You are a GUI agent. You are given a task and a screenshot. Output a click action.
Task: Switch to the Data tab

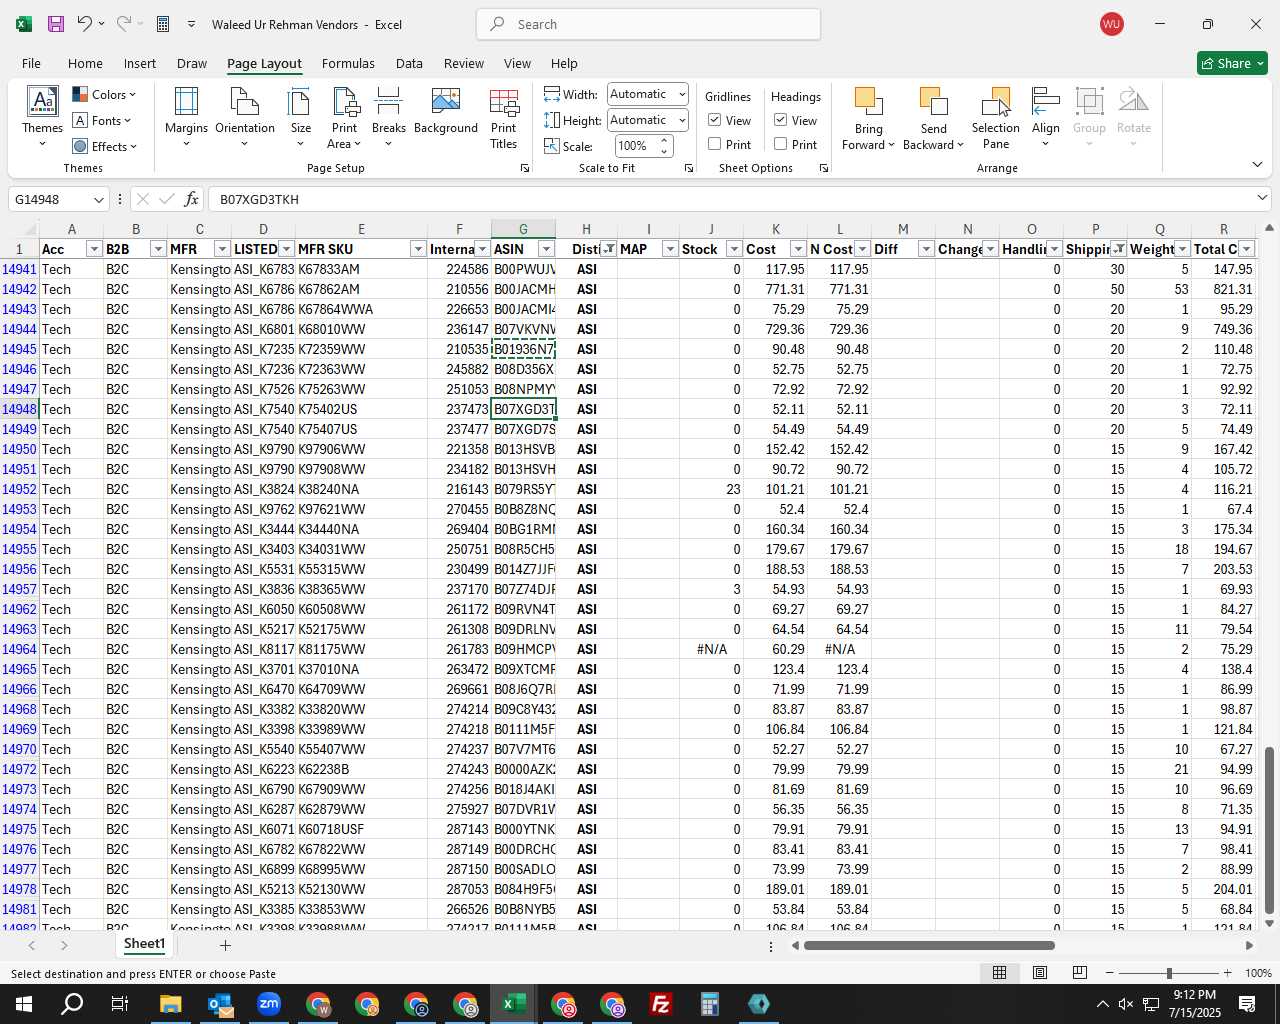409,63
